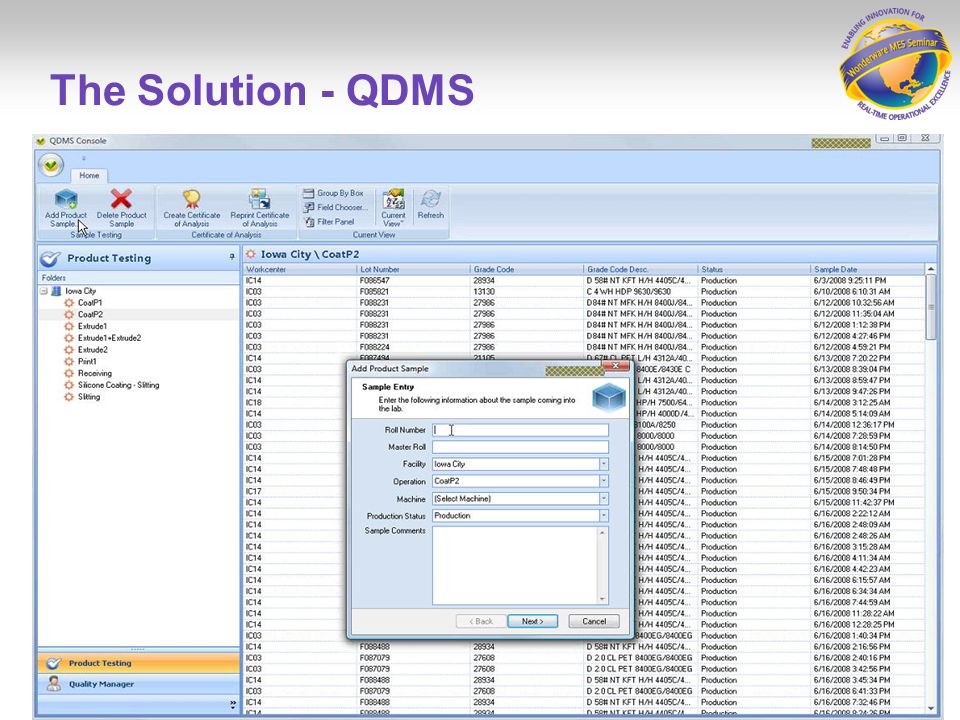This screenshot has width=960, height=720.
Task: Click the Product Testing checkmark icon at bottom
Action: (54, 663)
